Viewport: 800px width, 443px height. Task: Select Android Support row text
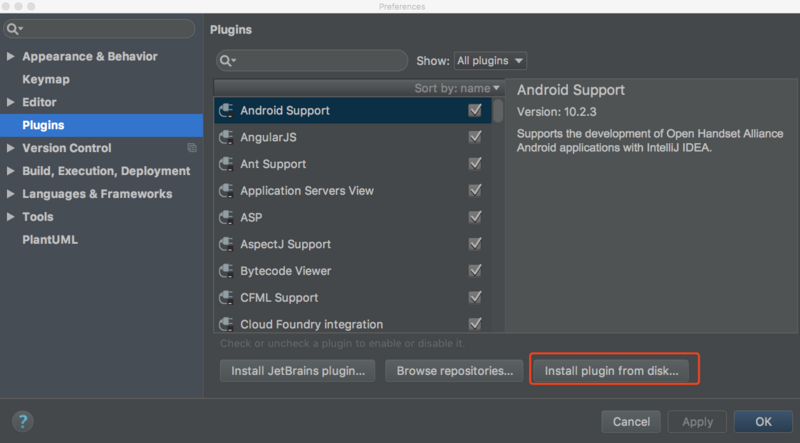click(x=285, y=111)
